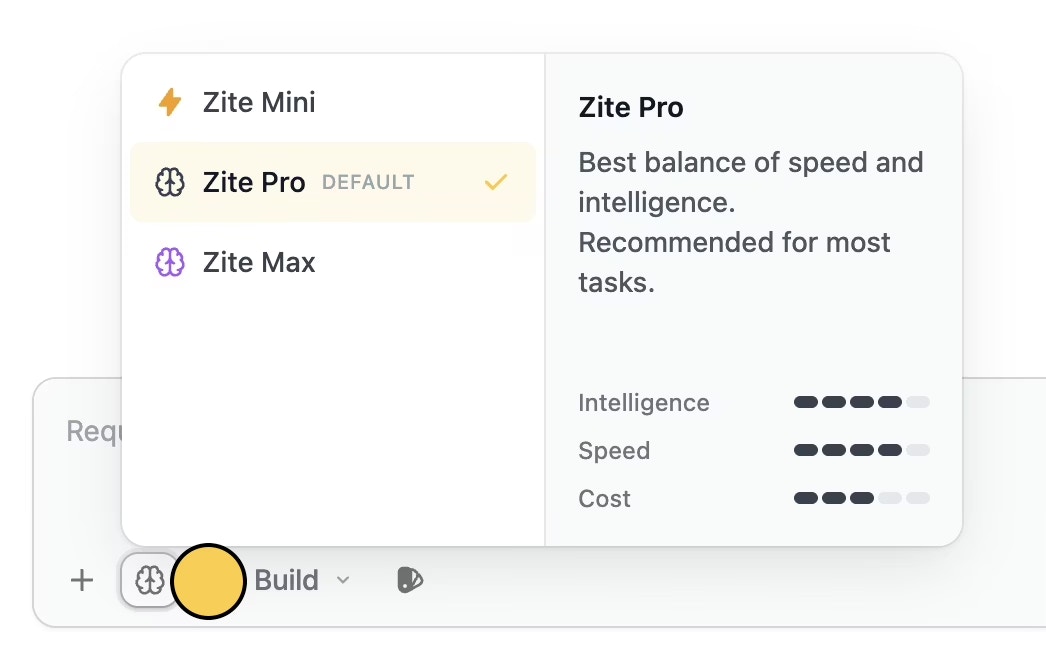Click the Zite Pro heading in details panel
The height and width of the screenshot is (660, 1046).
click(631, 108)
